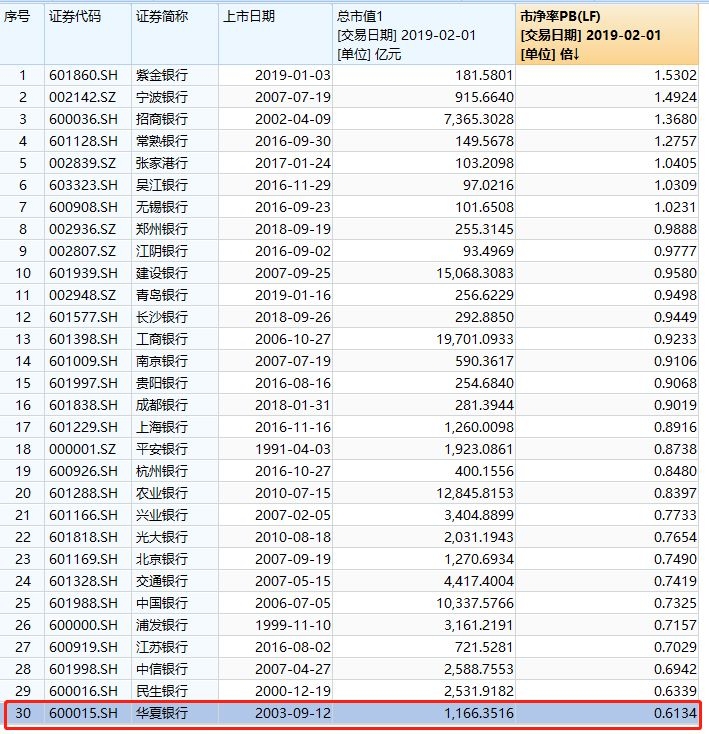Click market value 12,845.8153
This screenshot has width=709, height=734.
475,493
